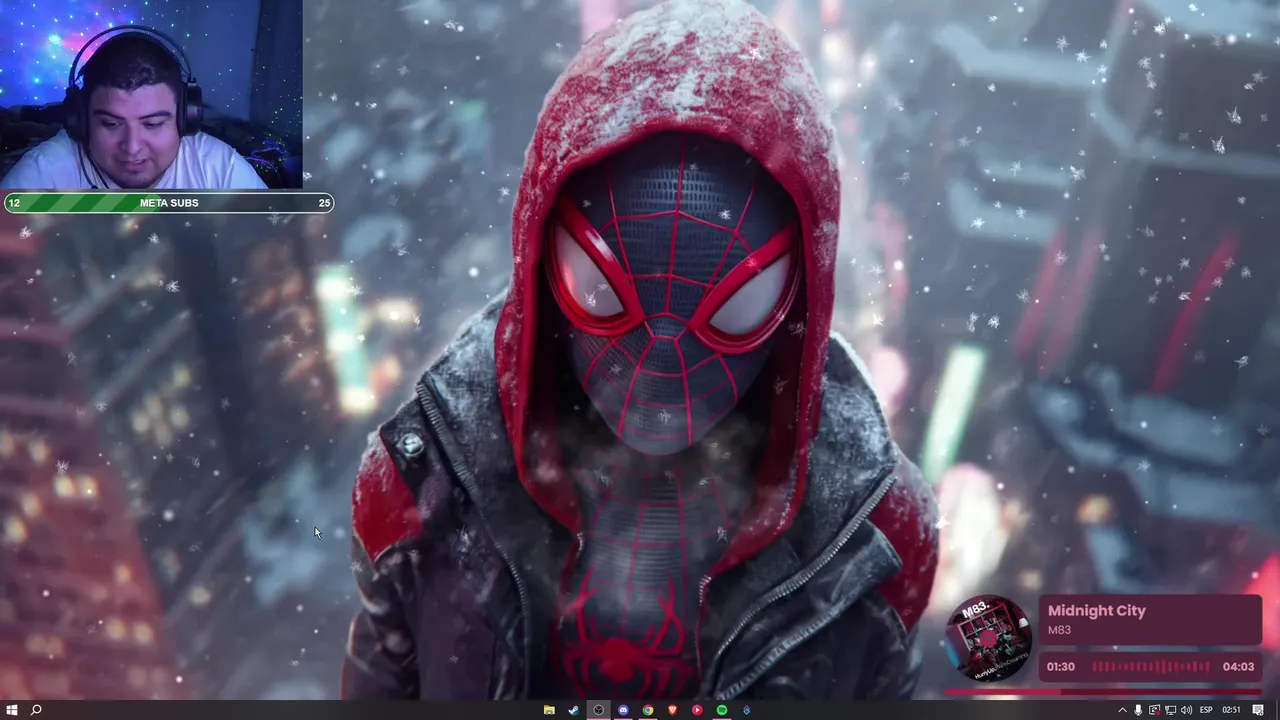Click the Midnight City song title
1280x720 pixels.
click(x=1097, y=611)
